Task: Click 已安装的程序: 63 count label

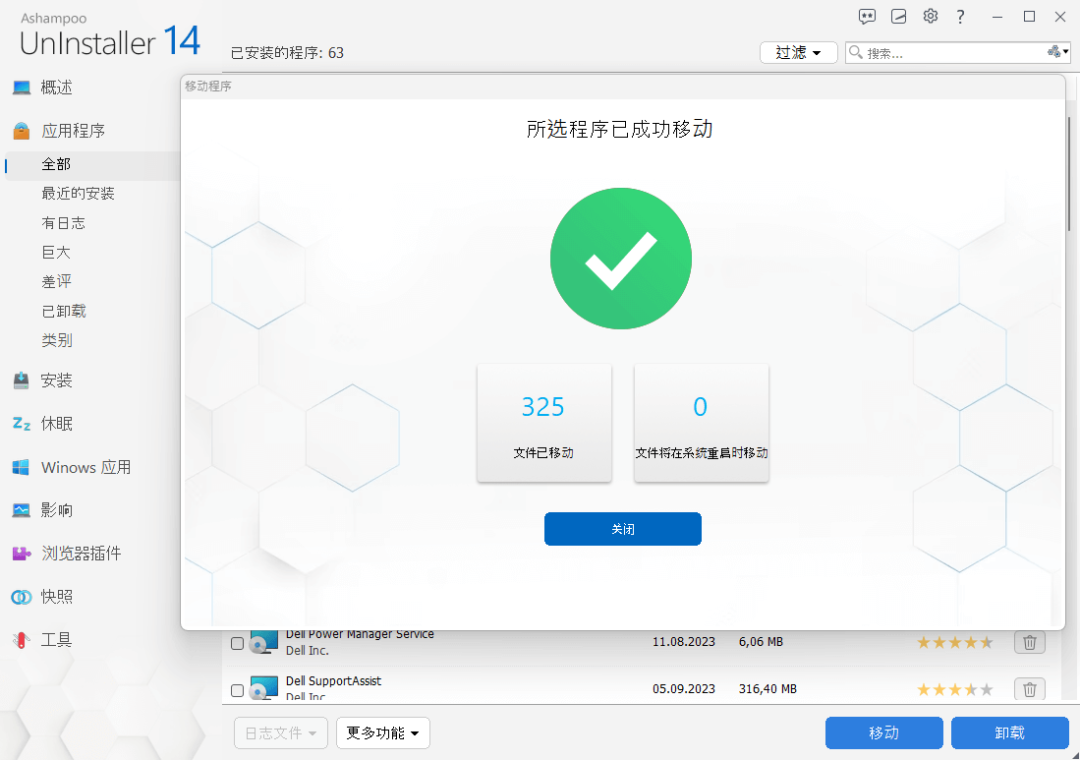Action: point(287,53)
